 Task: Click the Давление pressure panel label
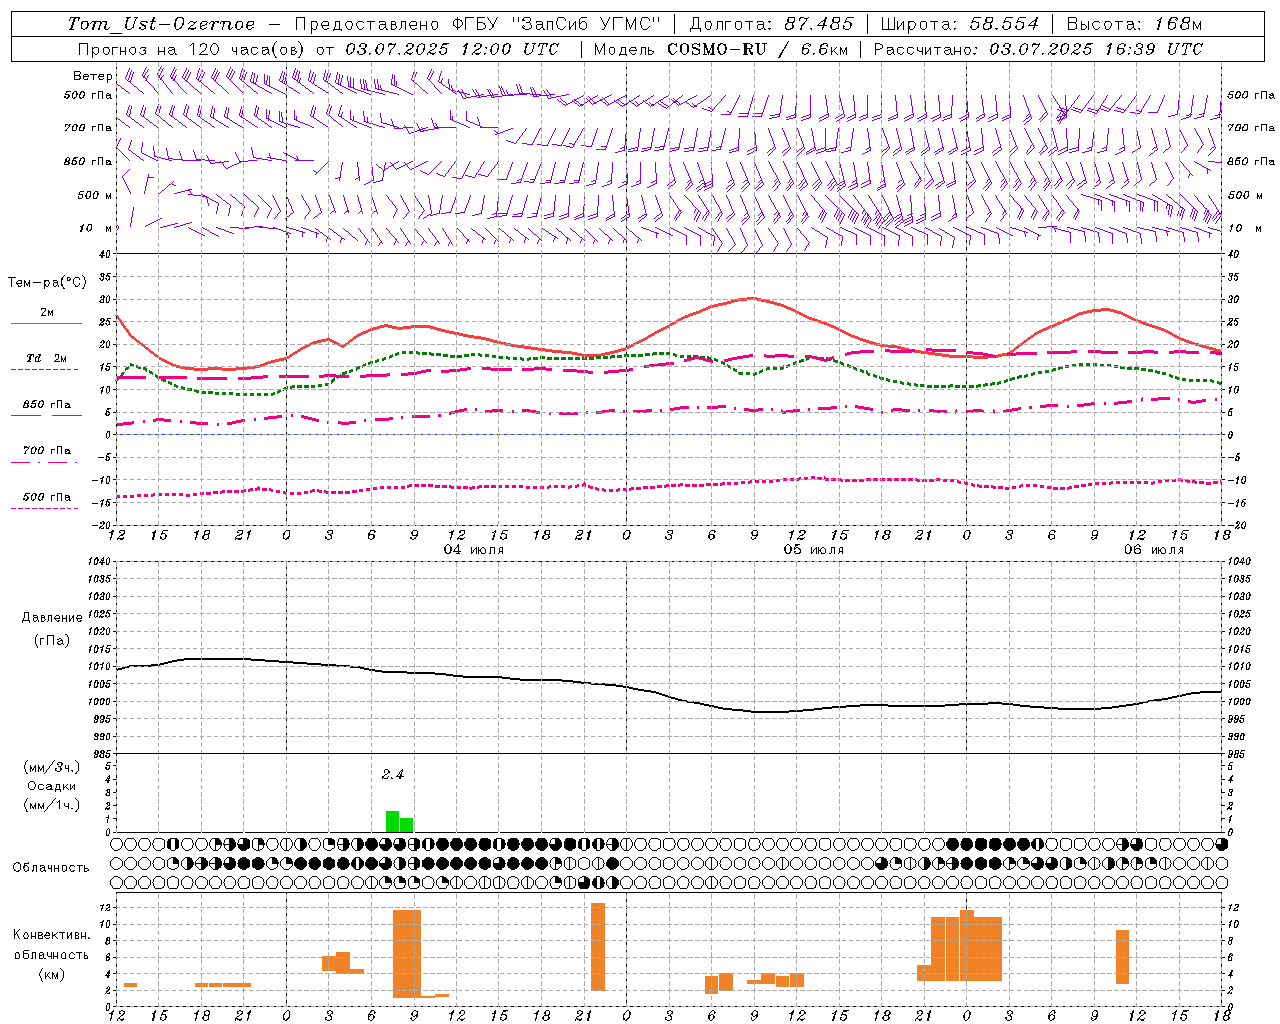coord(52,618)
